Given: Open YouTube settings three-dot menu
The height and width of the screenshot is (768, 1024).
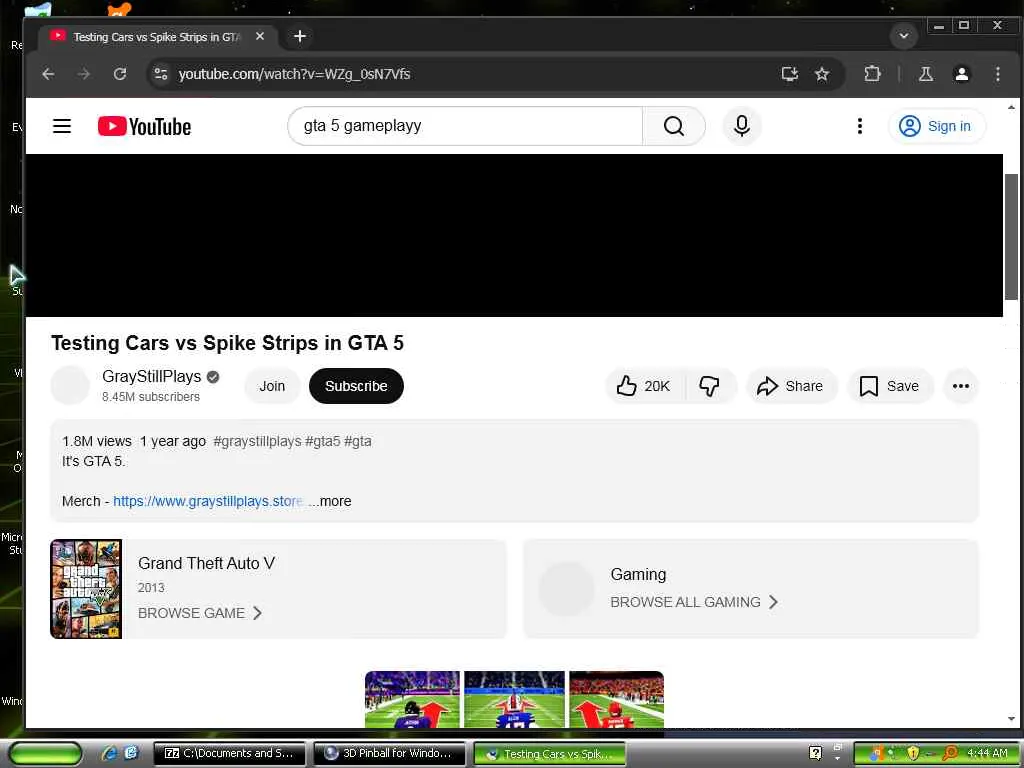Looking at the screenshot, I should (x=859, y=126).
